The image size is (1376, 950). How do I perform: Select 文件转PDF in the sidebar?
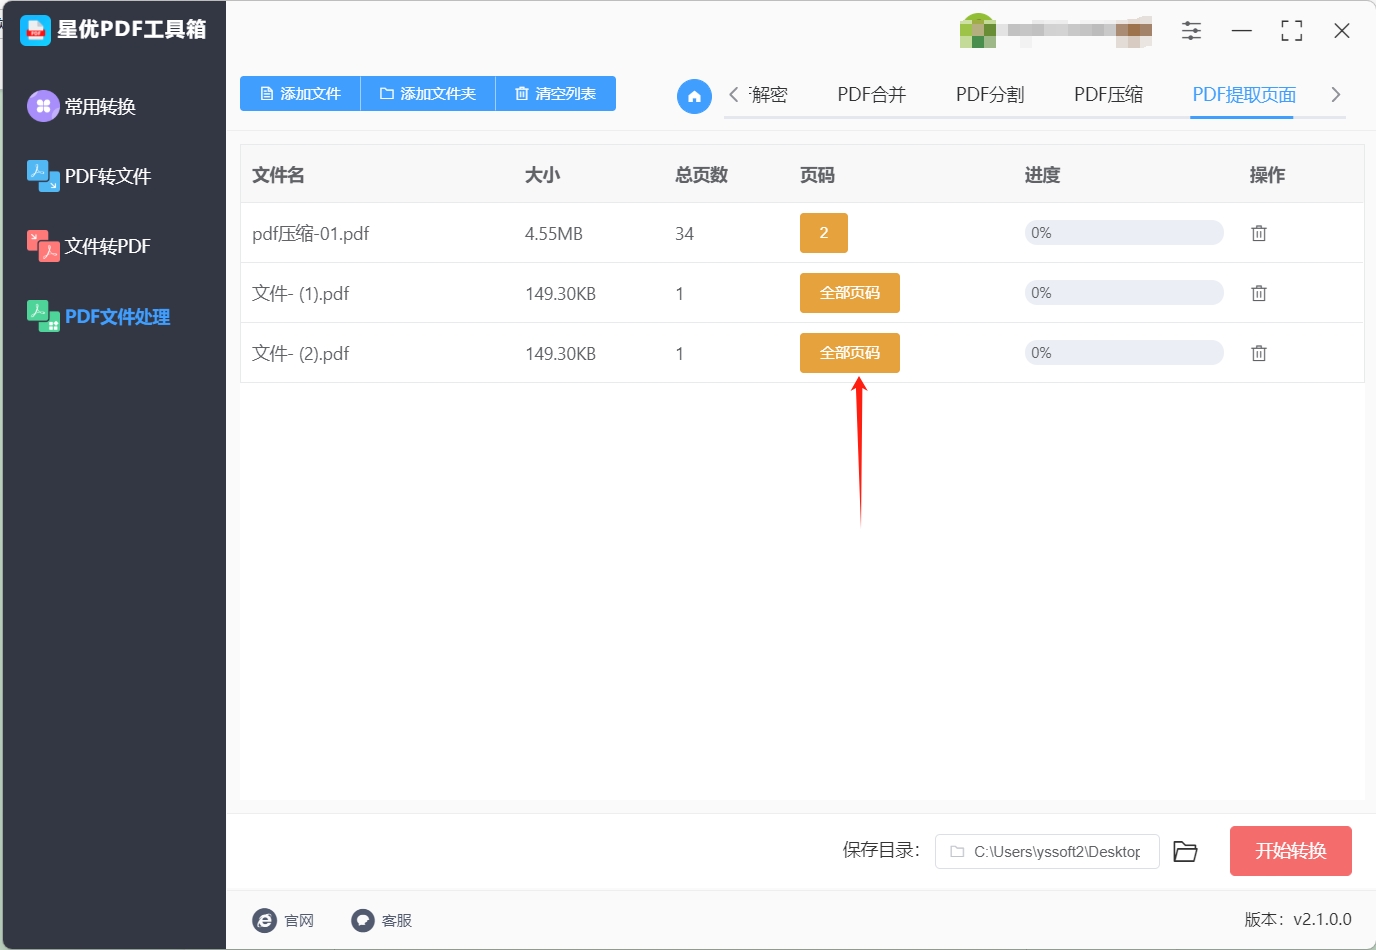tap(89, 246)
